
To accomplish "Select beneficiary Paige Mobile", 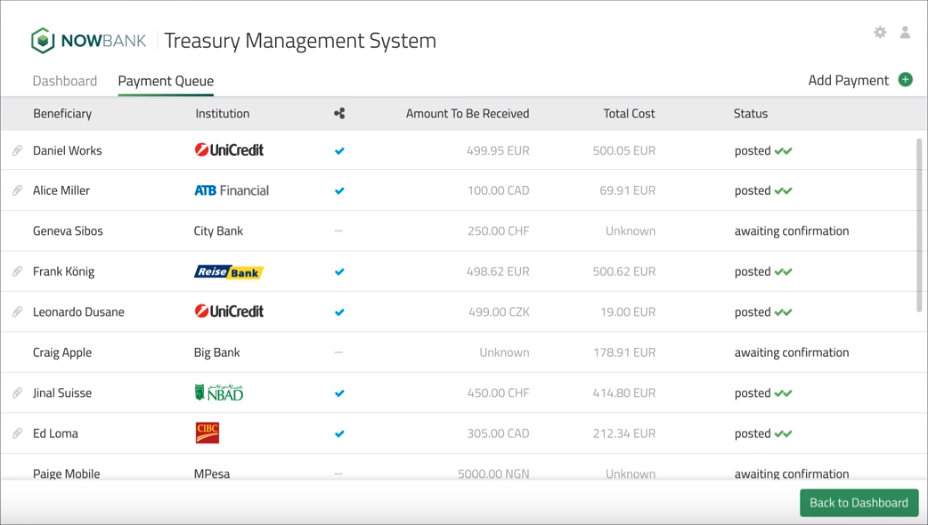I will pyautogui.click(x=66, y=474).
